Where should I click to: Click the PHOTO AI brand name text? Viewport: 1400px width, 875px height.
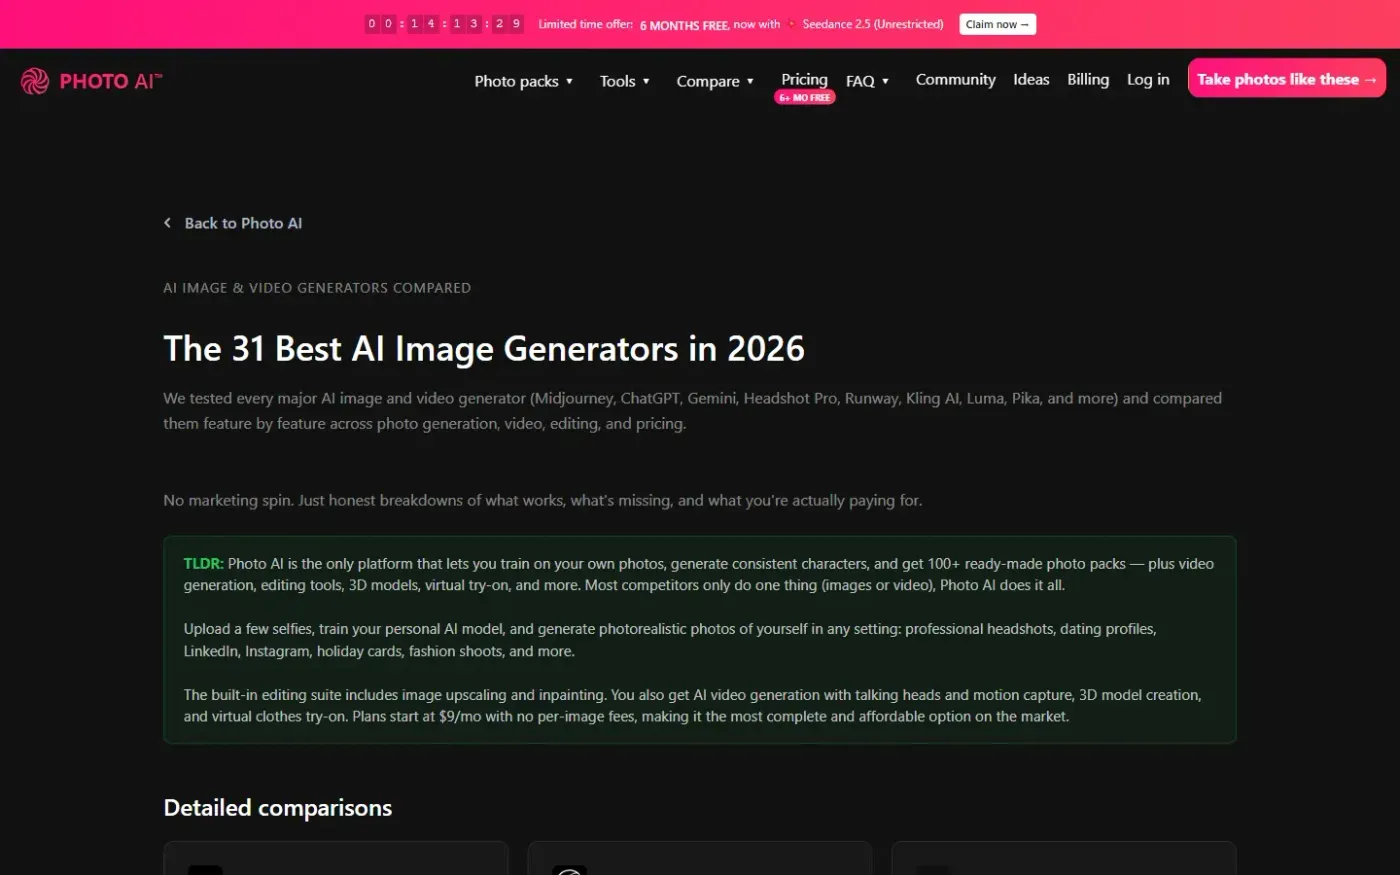click(110, 81)
